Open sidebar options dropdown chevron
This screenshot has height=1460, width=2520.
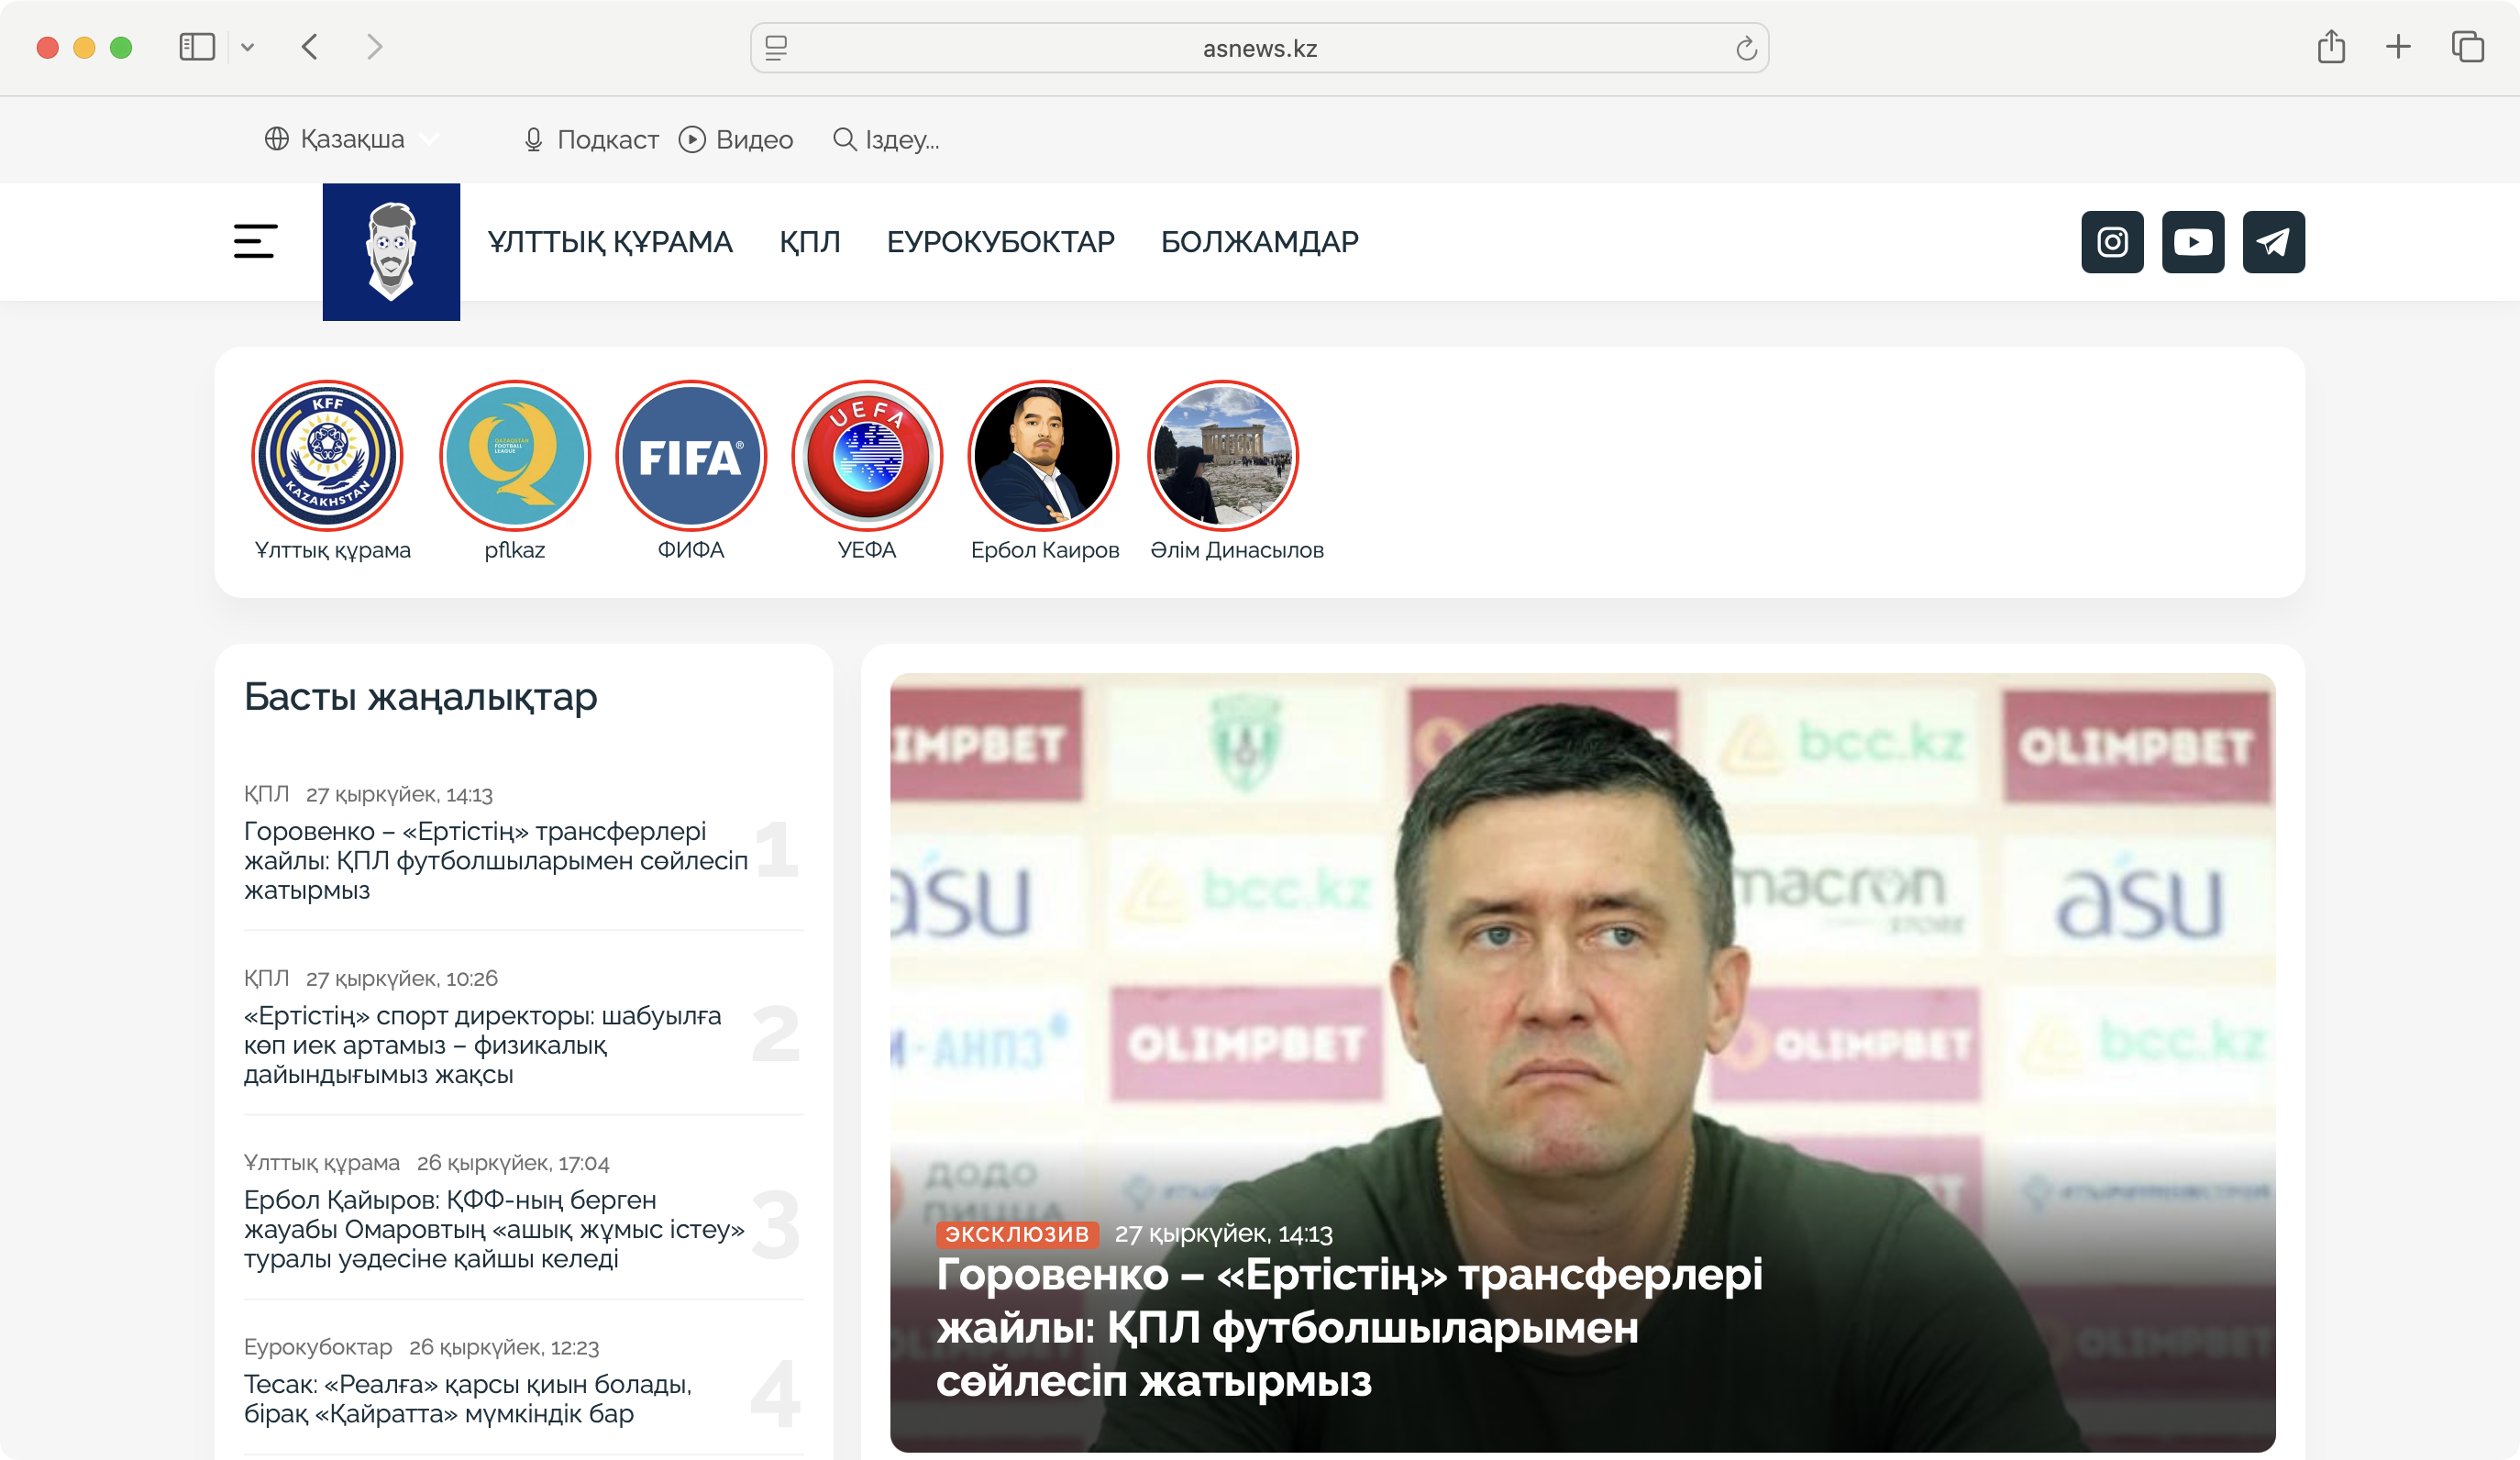tap(248, 47)
